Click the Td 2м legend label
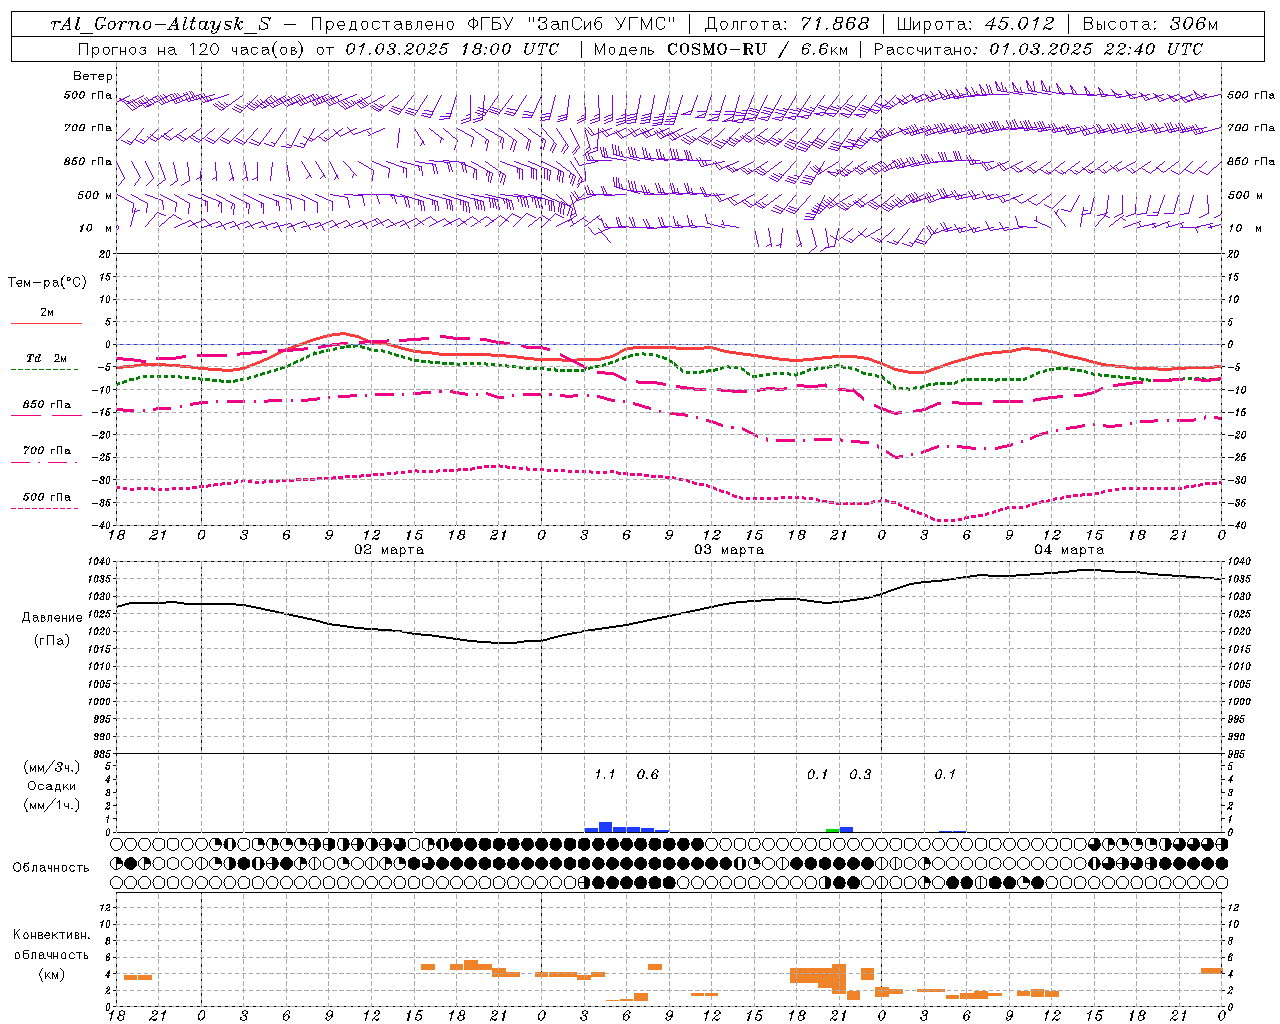 (46, 358)
